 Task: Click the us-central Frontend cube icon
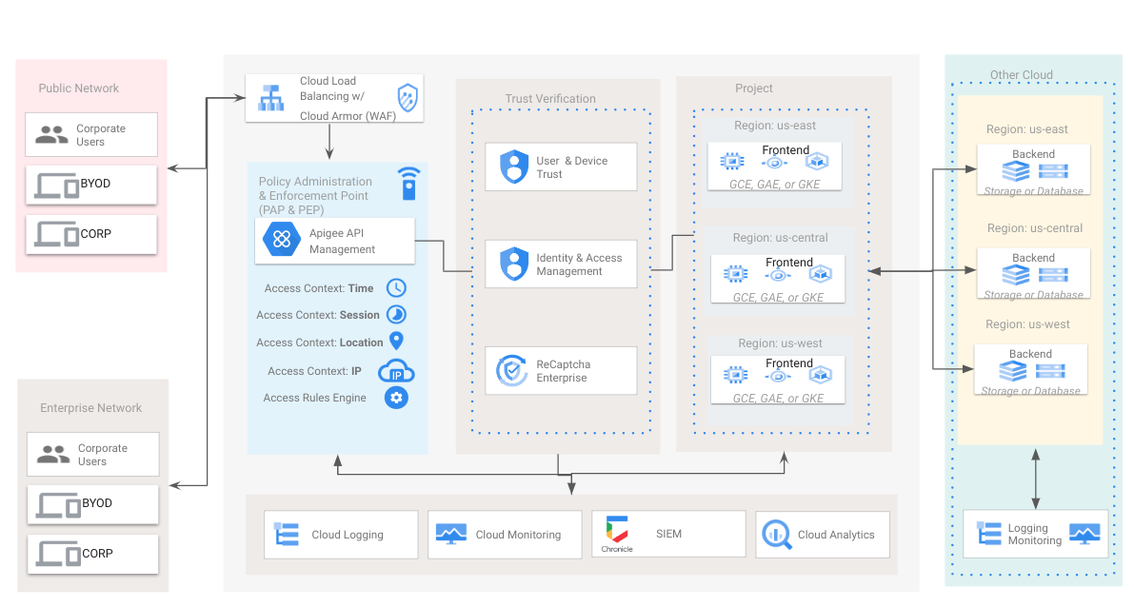820,274
